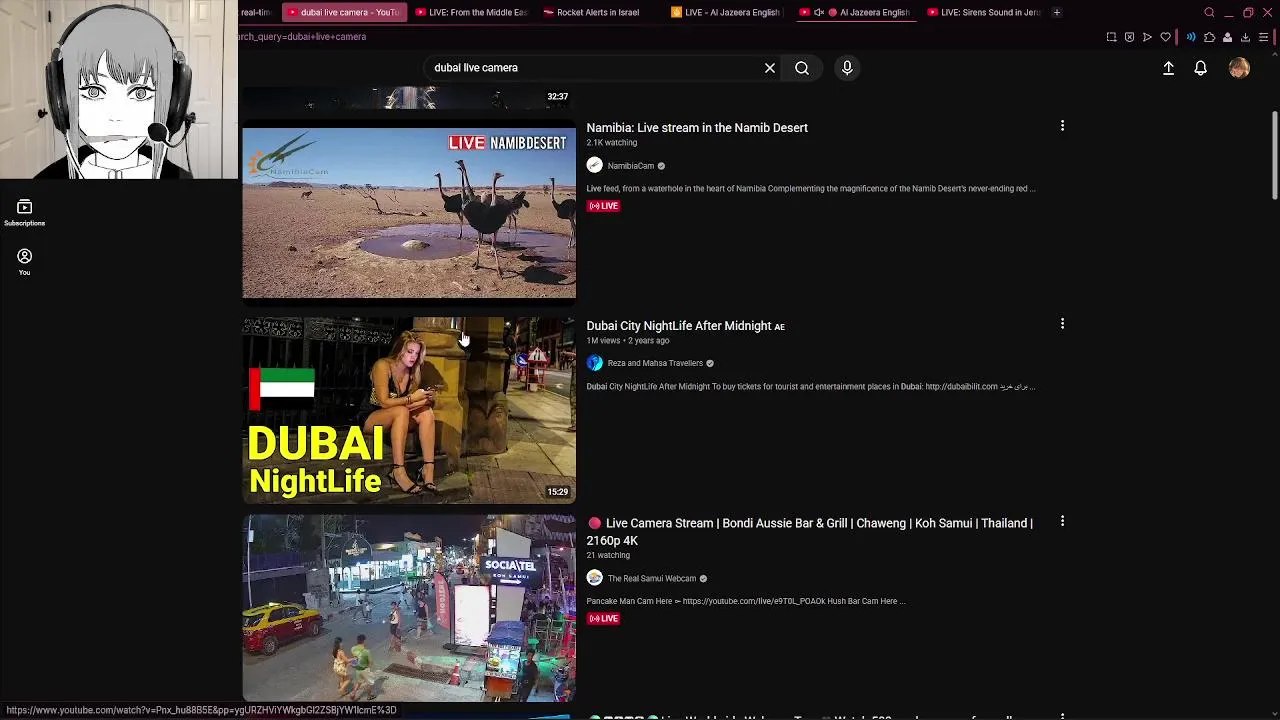The width and height of the screenshot is (1280, 720).
Task: Open browser snapshot tool icon
Action: (x=1111, y=37)
